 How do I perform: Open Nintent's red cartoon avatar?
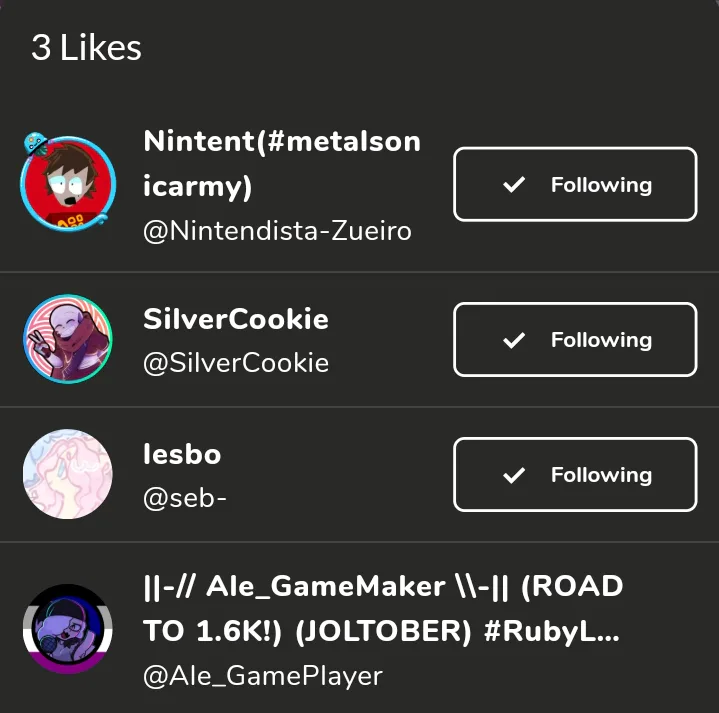click(x=68, y=186)
